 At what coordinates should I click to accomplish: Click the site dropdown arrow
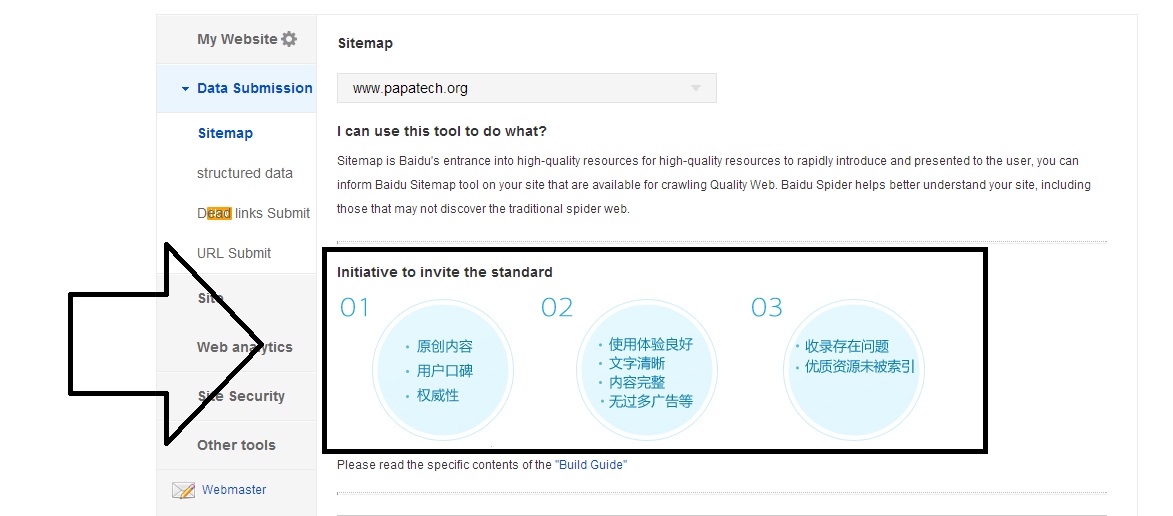696,88
